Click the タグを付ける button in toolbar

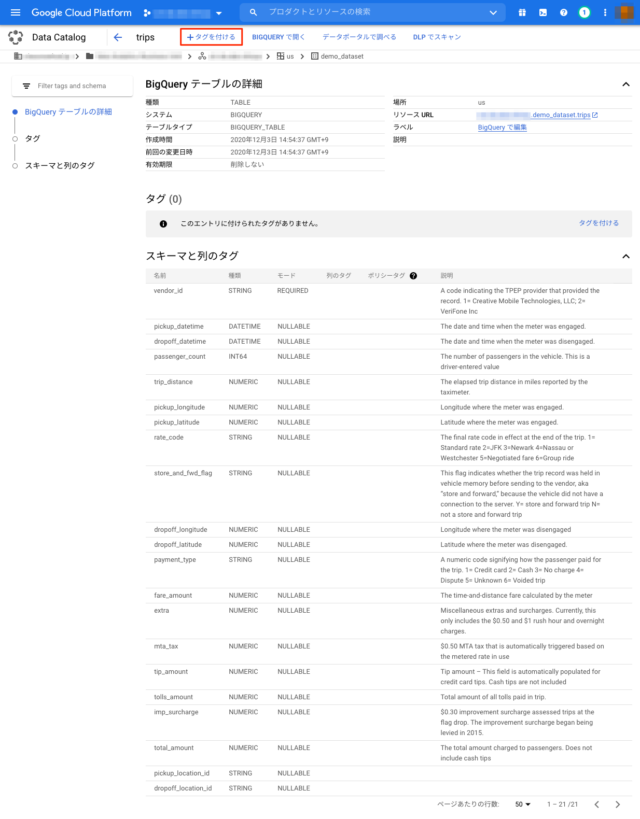[211, 37]
